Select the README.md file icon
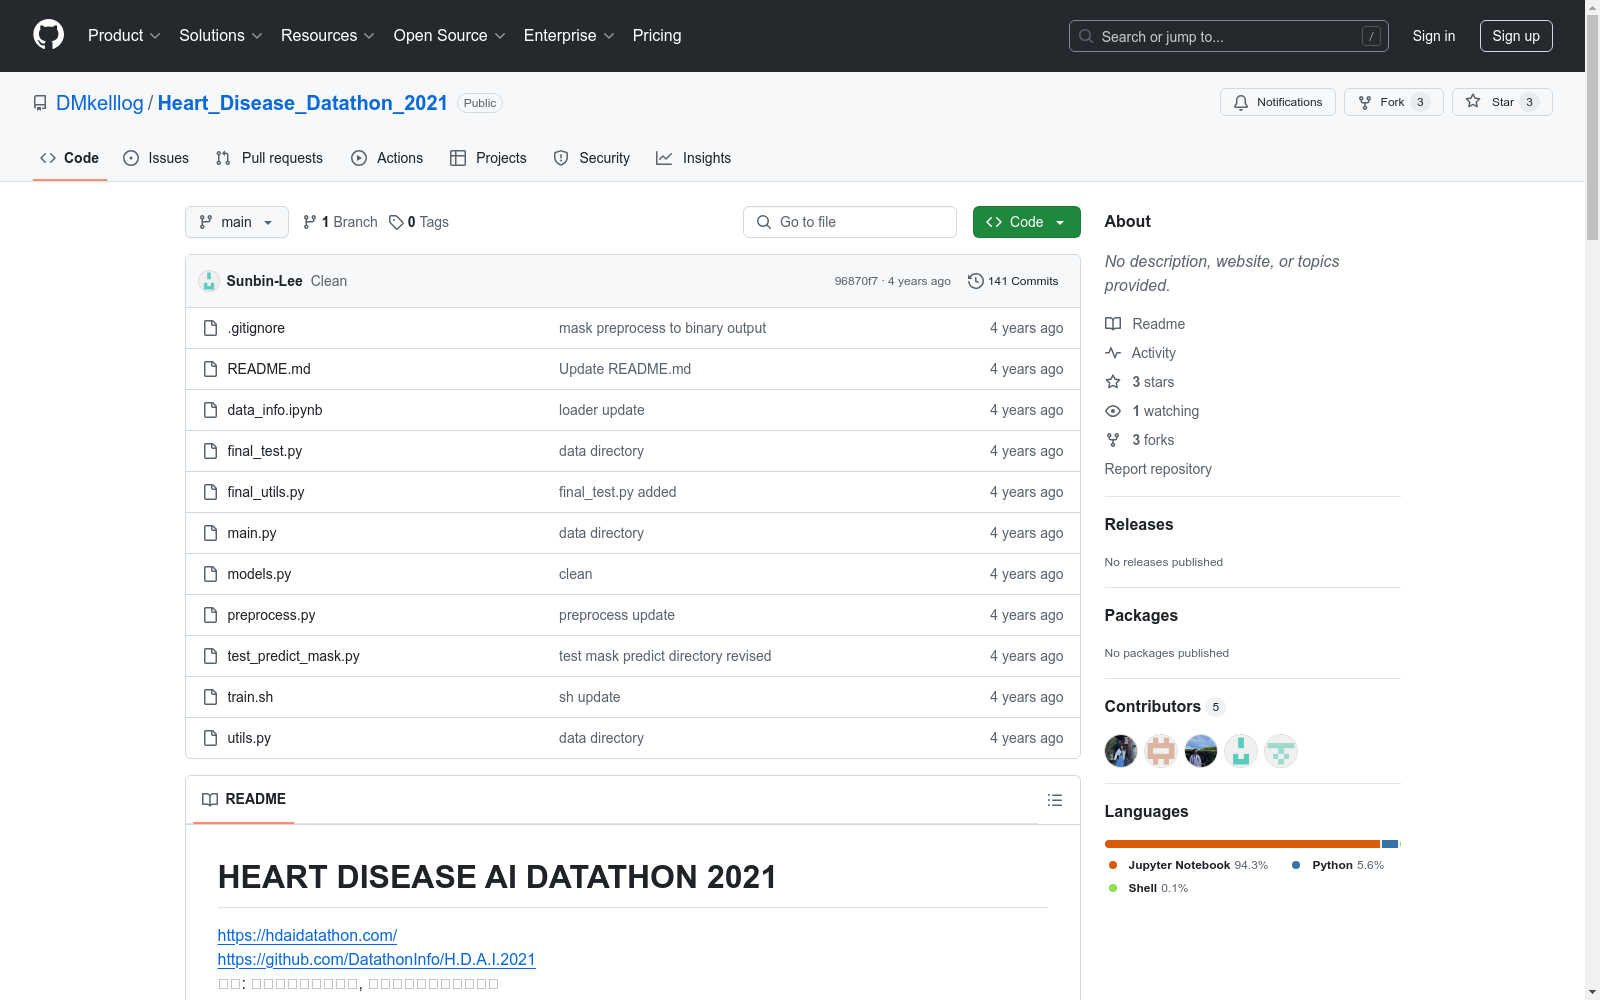Image resolution: width=1600 pixels, height=1000 pixels. pos(210,369)
